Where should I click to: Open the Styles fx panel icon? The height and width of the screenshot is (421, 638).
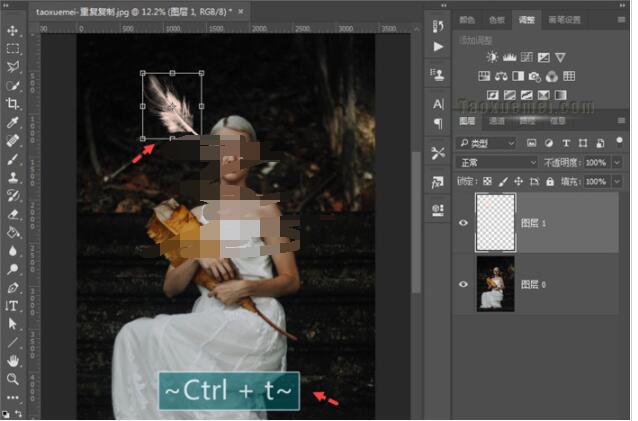coord(438,183)
